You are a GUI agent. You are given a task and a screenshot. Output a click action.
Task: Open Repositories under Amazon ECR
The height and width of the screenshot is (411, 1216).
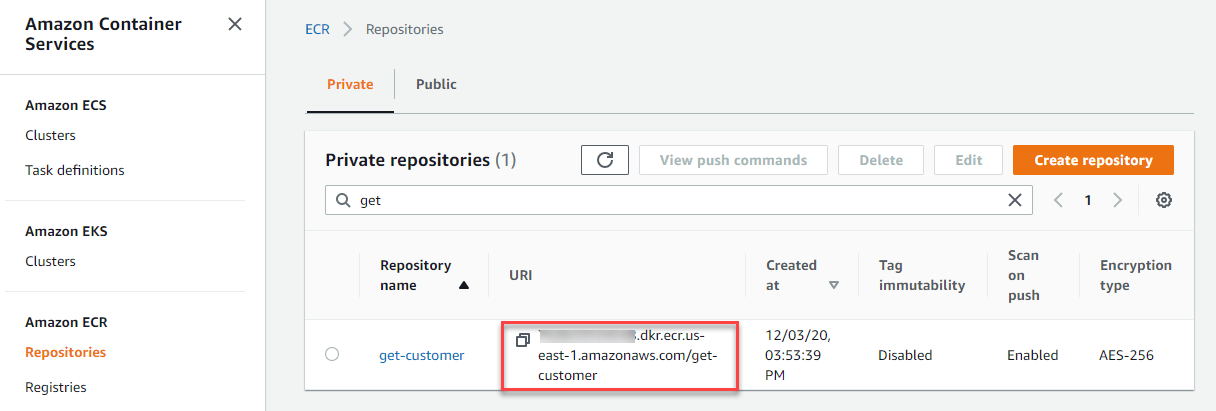click(65, 352)
